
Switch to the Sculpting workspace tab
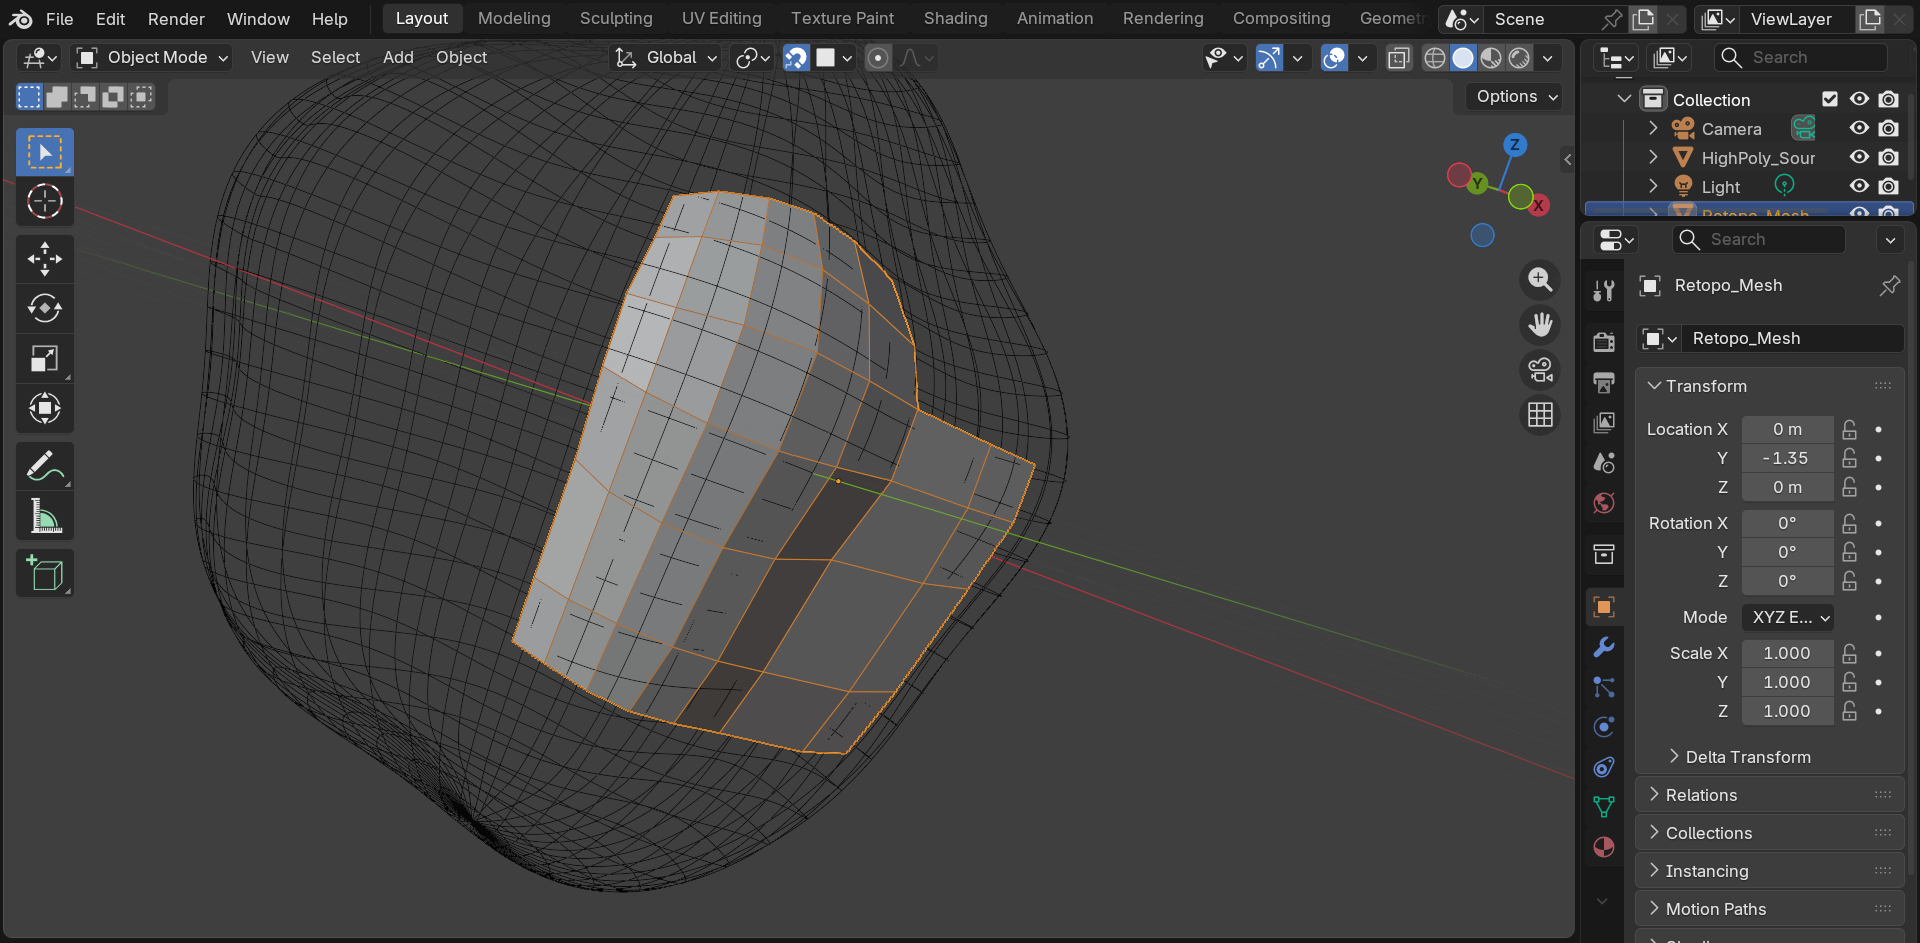616,18
